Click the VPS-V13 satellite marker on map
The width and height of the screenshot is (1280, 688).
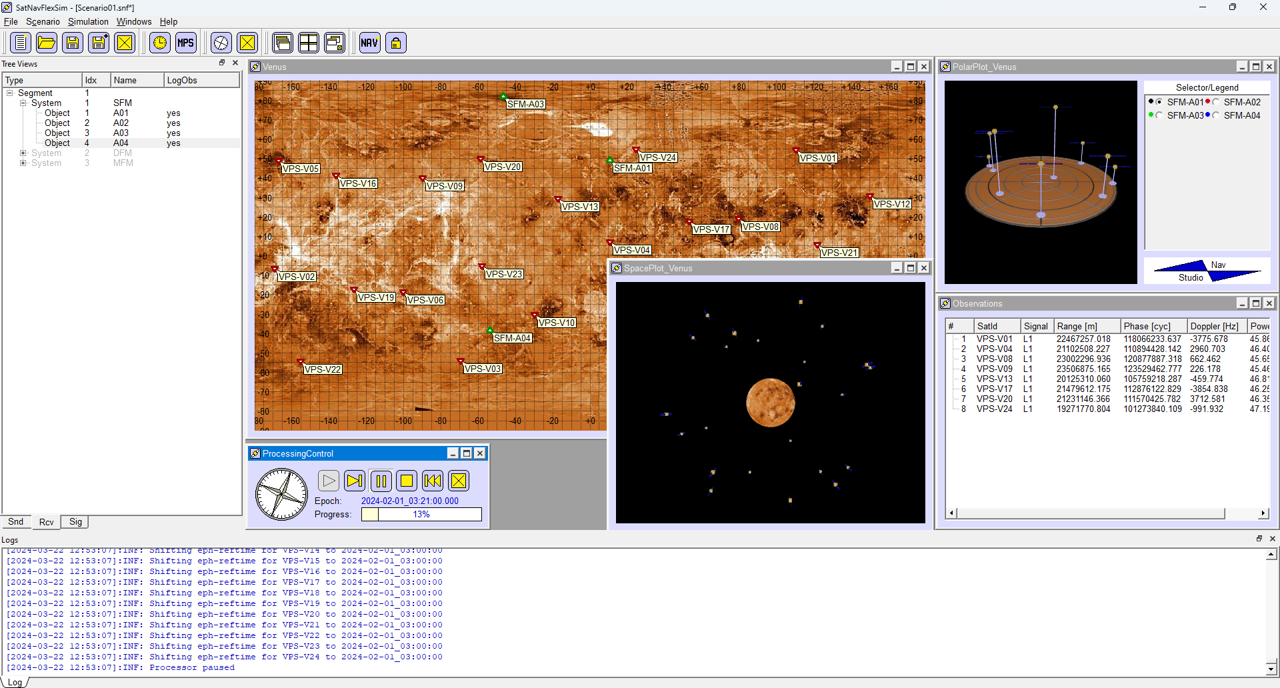point(558,200)
